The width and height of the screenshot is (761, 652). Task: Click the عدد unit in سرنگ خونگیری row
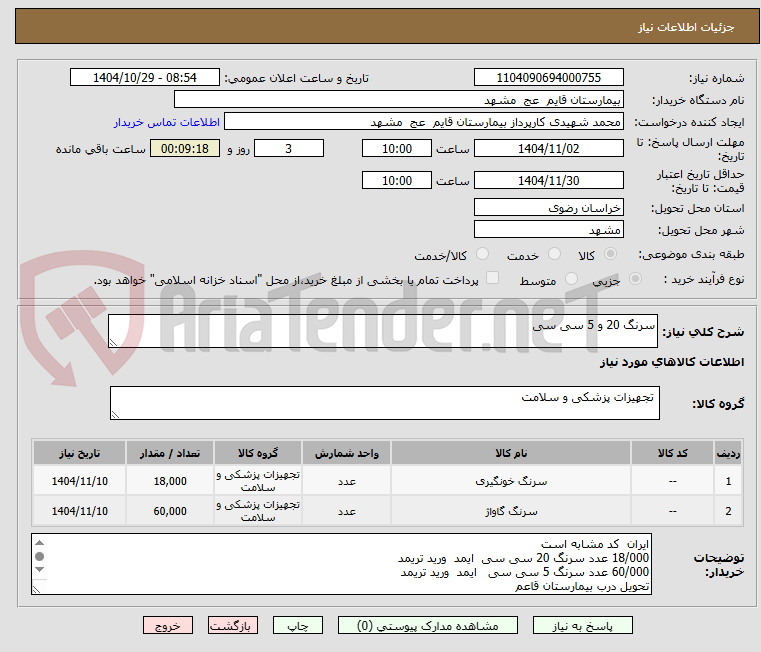coord(347,481)
